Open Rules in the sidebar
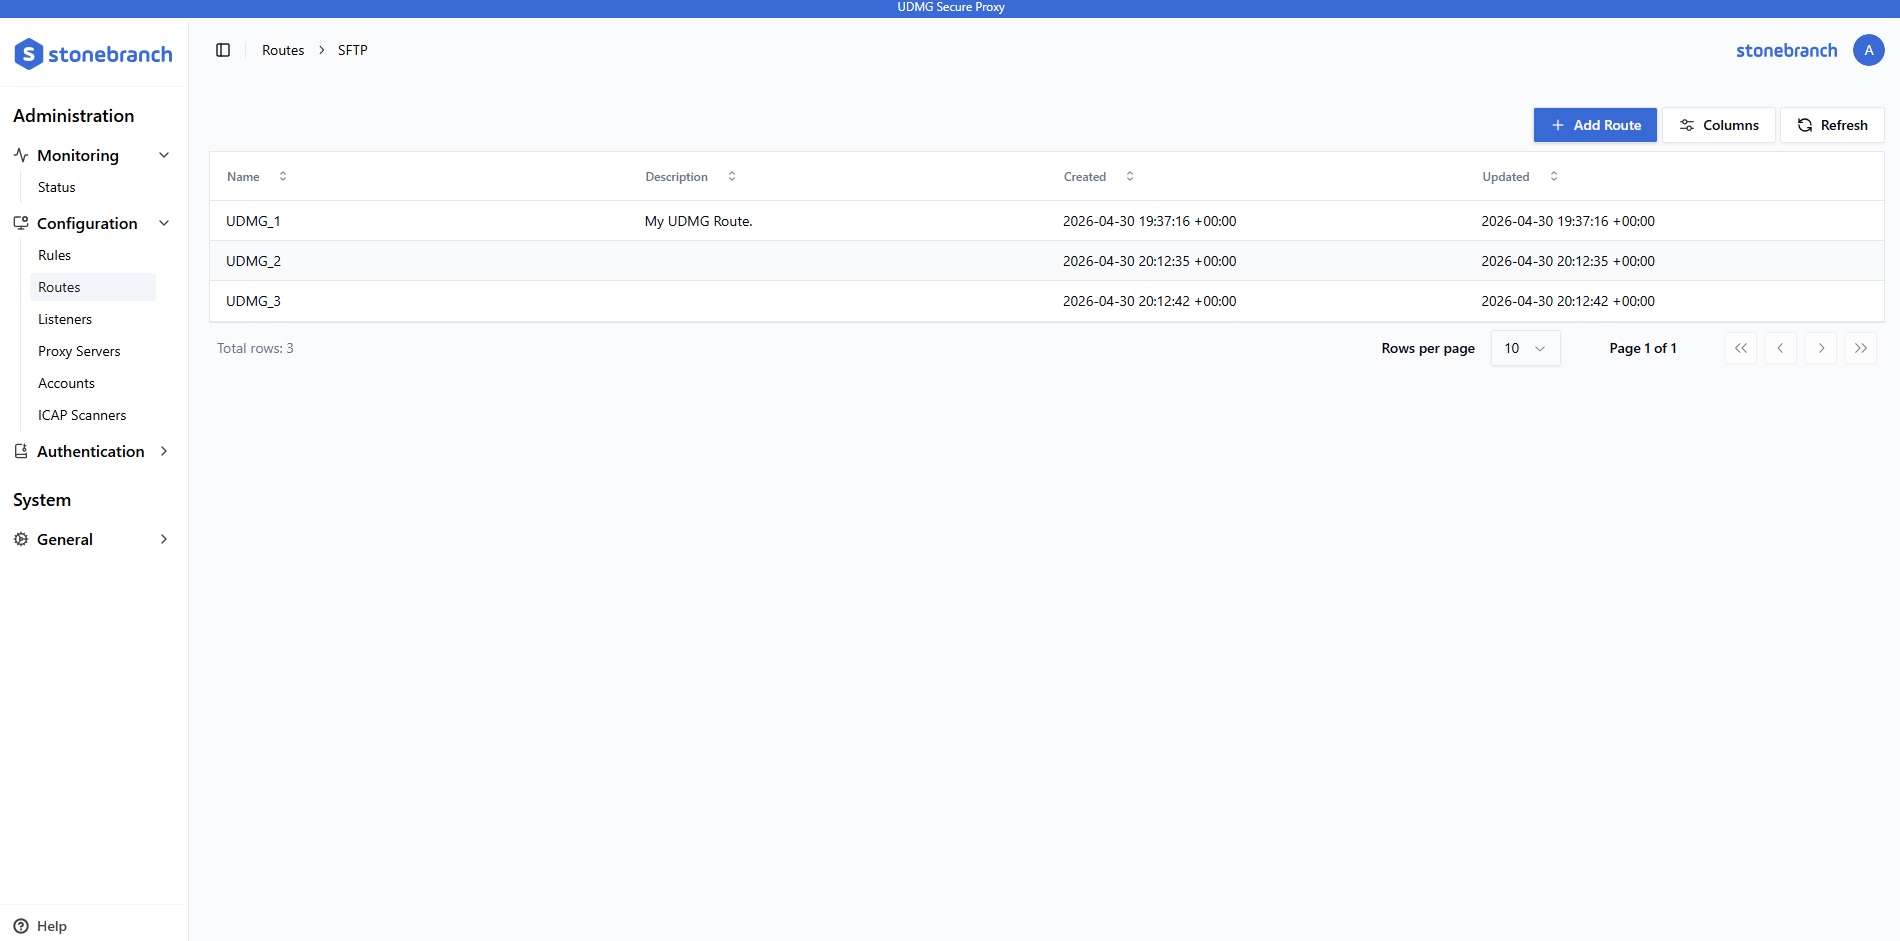The height and width of the screenshot is (941, 1900). [x=55, y=255]
